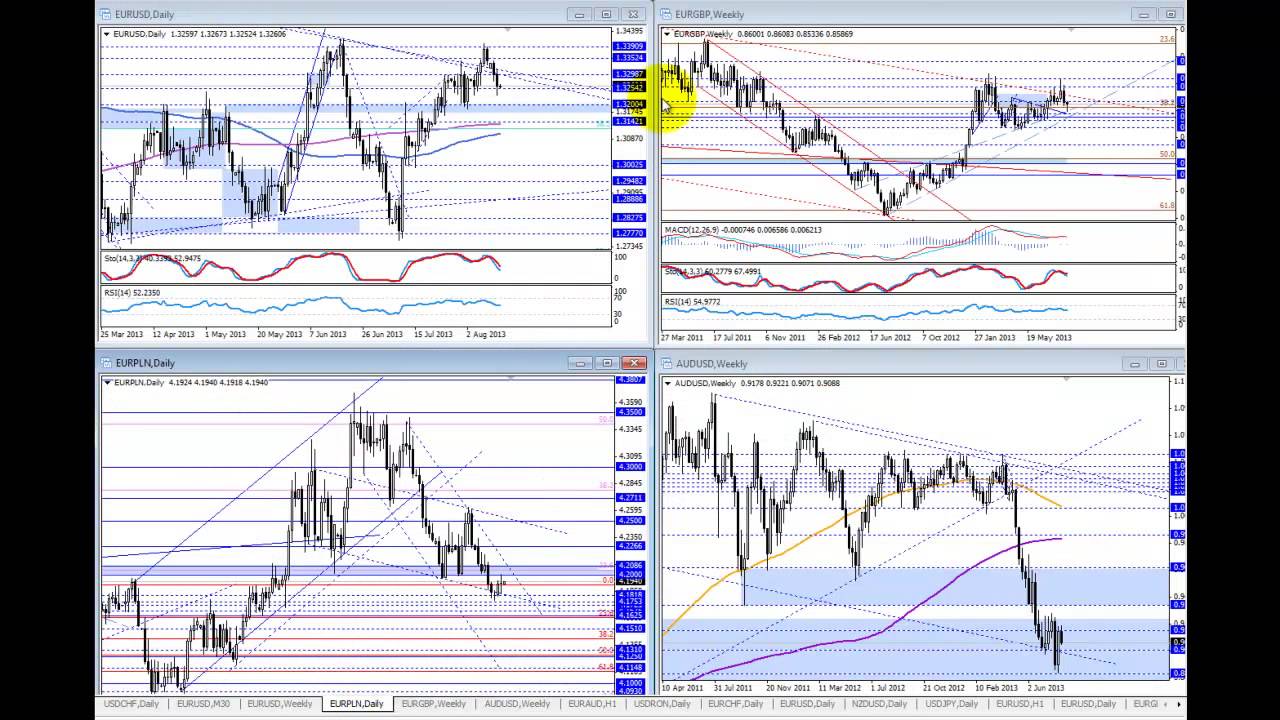Minimize the AUDUSD,Weekly chart window

[x=1135, y=364]
